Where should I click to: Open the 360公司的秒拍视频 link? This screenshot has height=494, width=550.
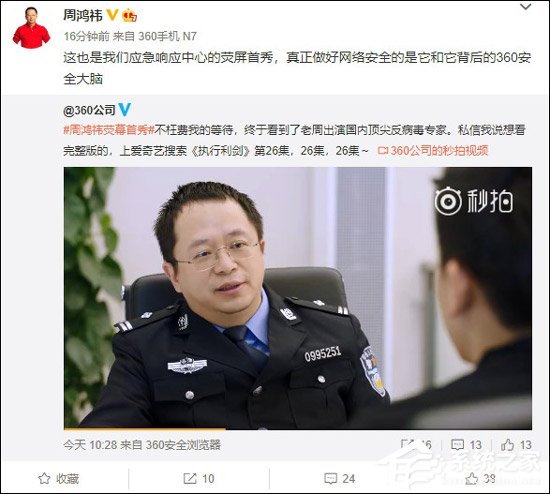click(433, 151)
